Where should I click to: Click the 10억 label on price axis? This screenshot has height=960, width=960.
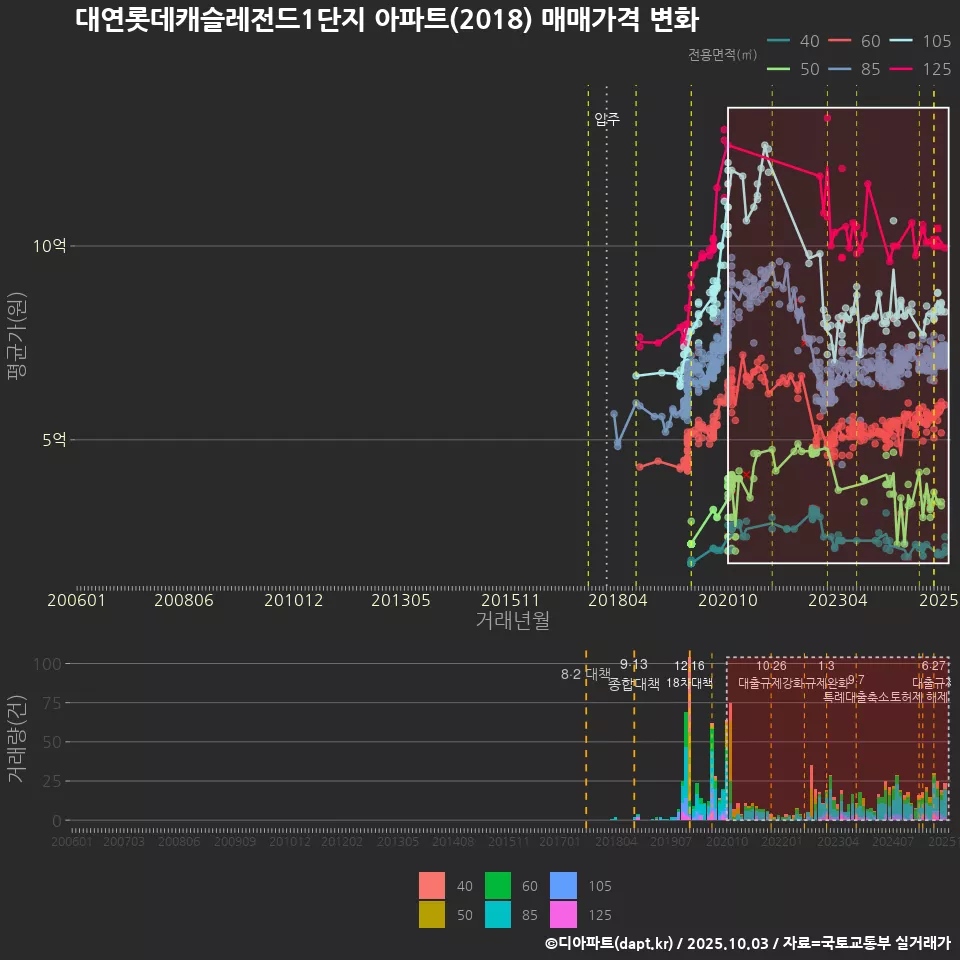pos(49,246)
